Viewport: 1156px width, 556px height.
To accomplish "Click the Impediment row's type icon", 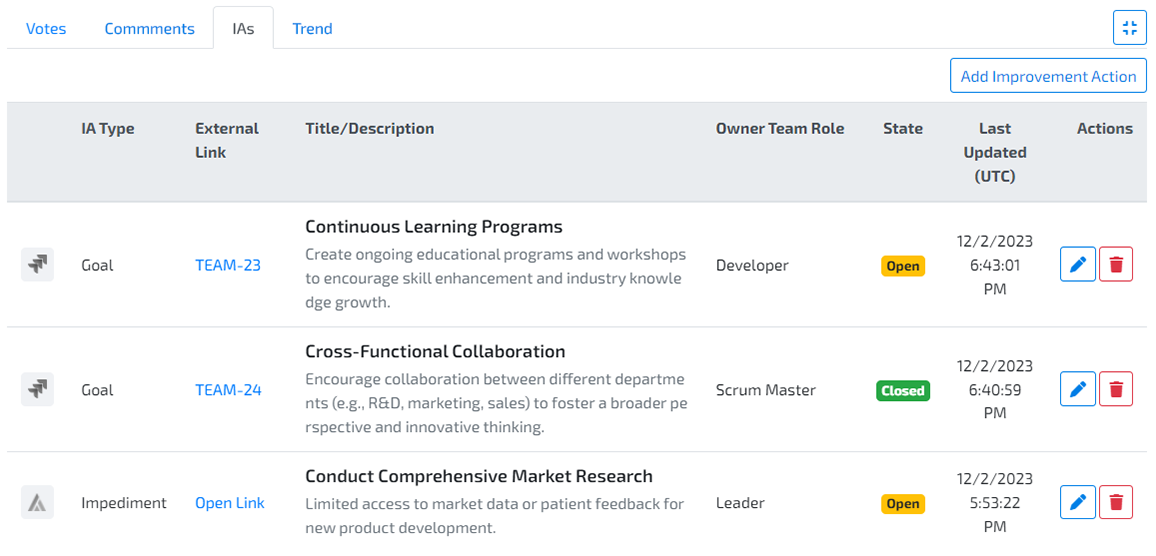I will (x=37, y=503).
